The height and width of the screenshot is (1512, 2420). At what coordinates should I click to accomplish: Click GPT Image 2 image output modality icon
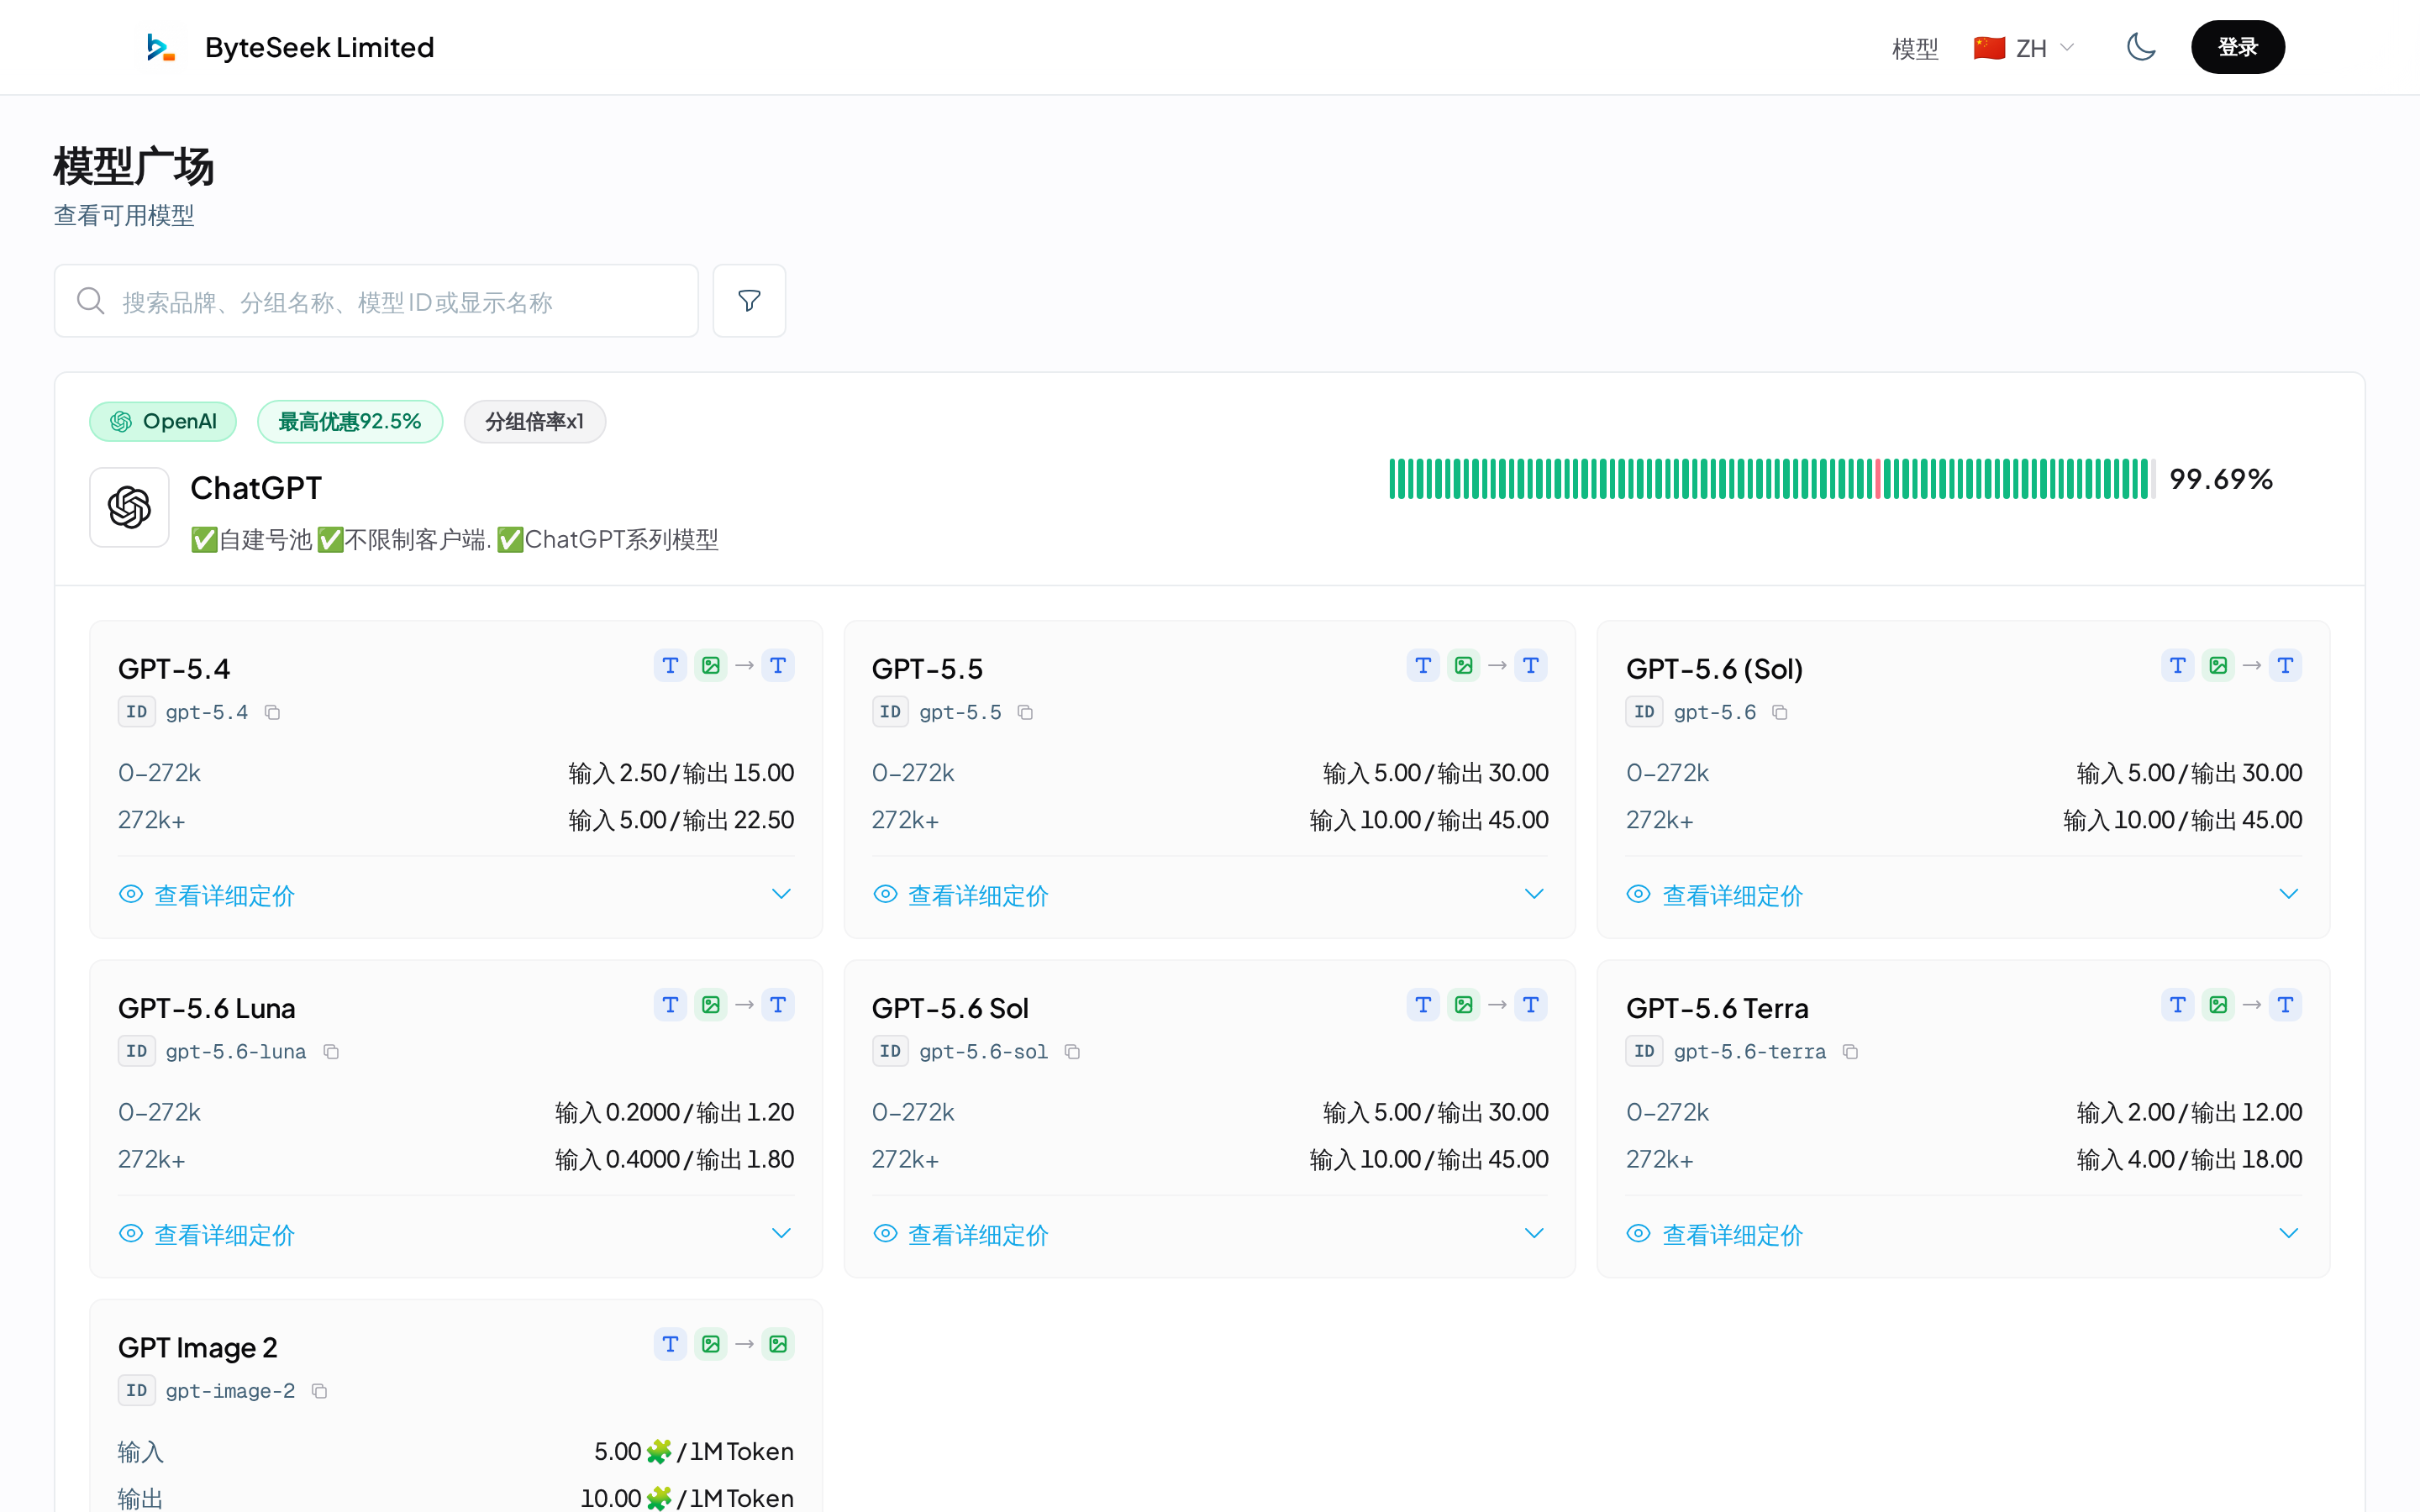click(778, 1344)
